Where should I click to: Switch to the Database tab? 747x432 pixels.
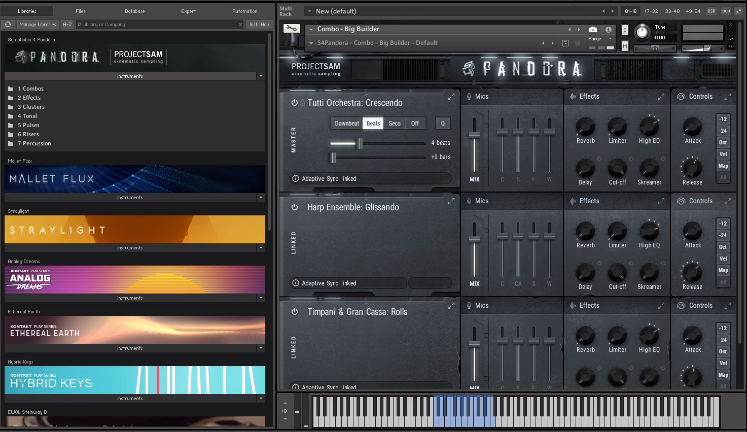(135, 11)
